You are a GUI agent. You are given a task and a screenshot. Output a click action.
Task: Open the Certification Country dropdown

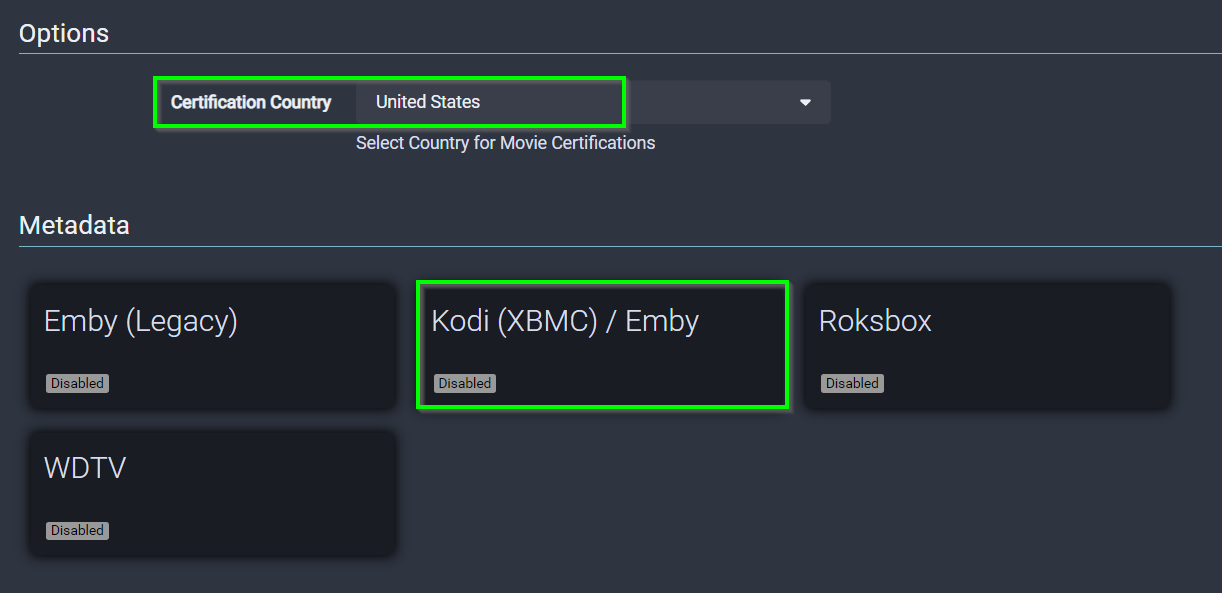pyautogui.click(x=592, y=102)
